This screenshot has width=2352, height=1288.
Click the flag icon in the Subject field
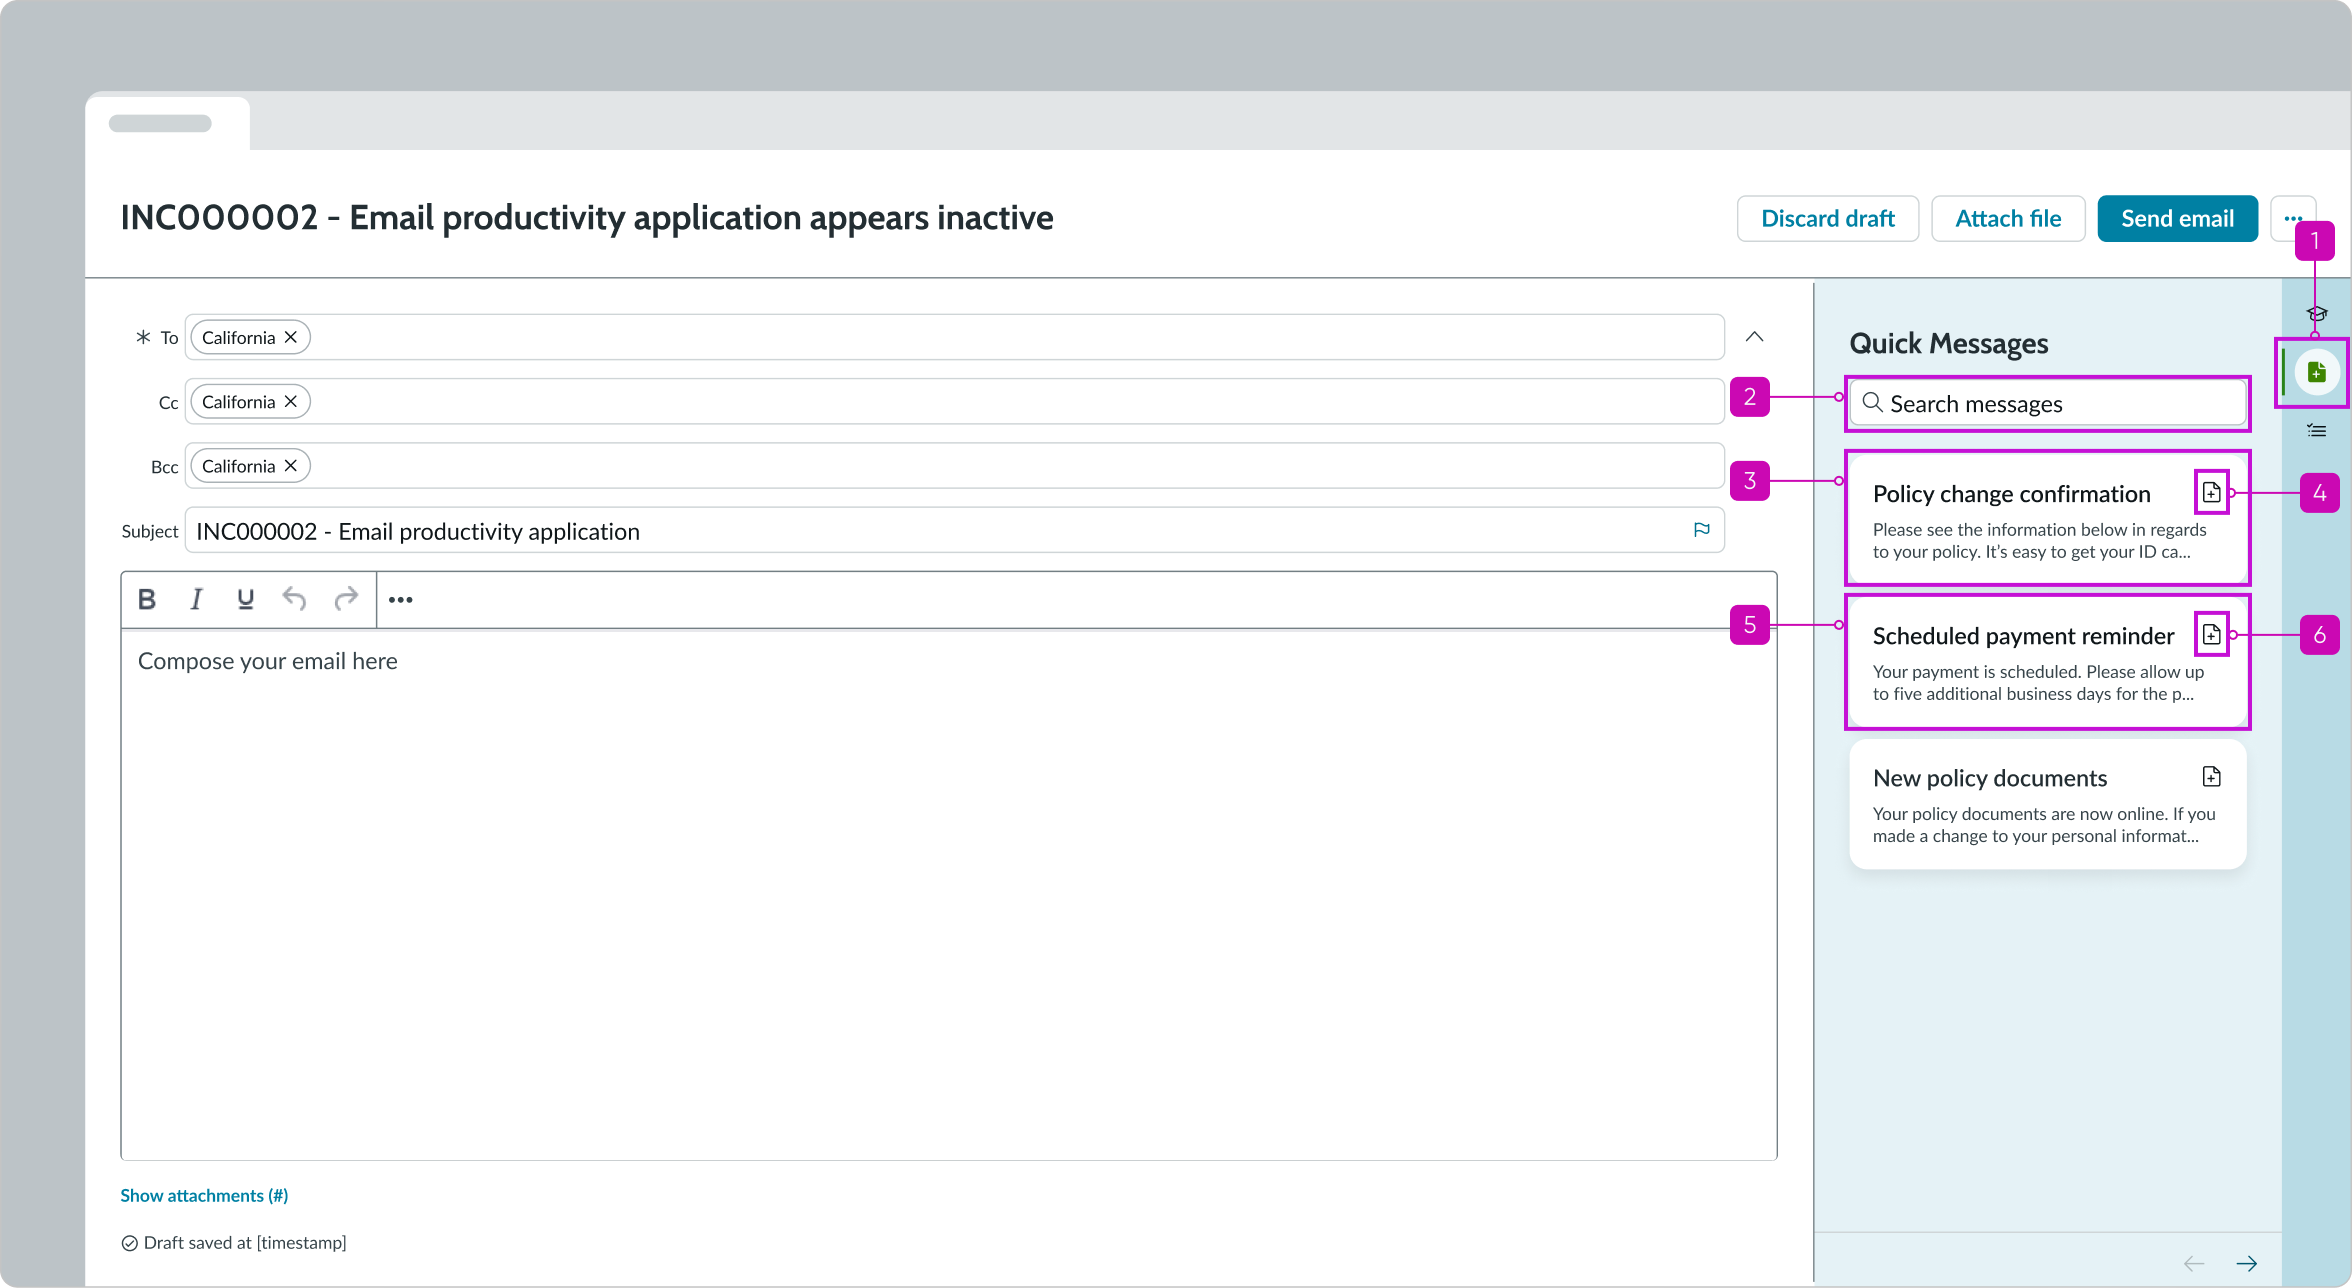(x=1701, y=530)
